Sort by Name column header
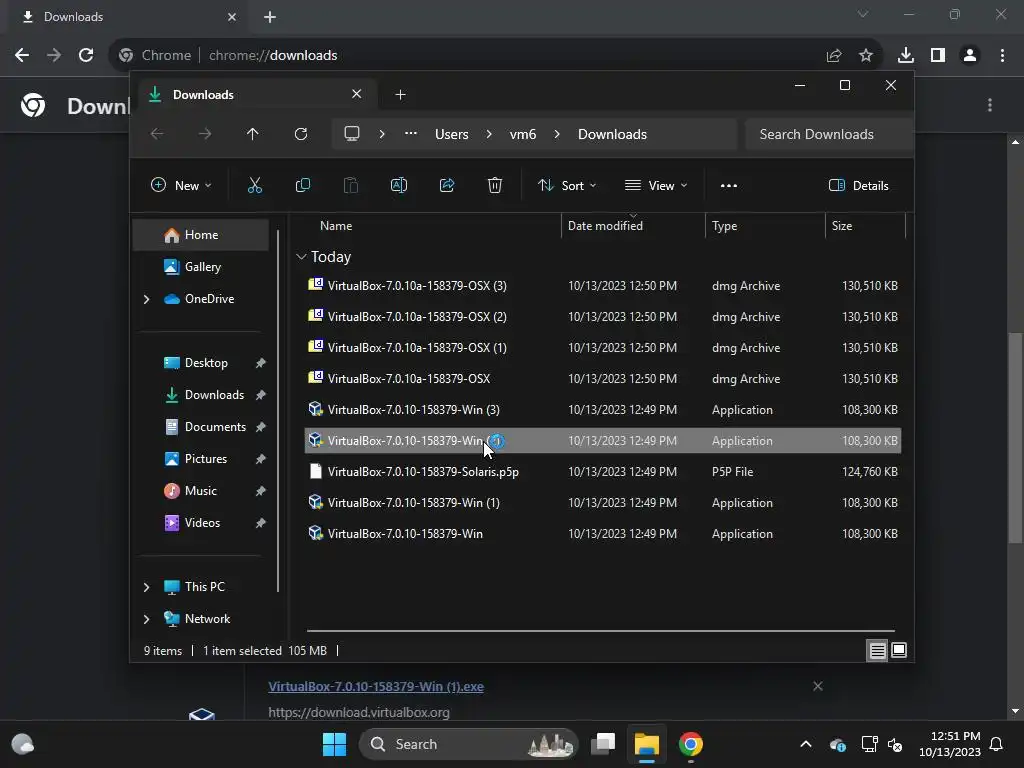 pos(336,226)
